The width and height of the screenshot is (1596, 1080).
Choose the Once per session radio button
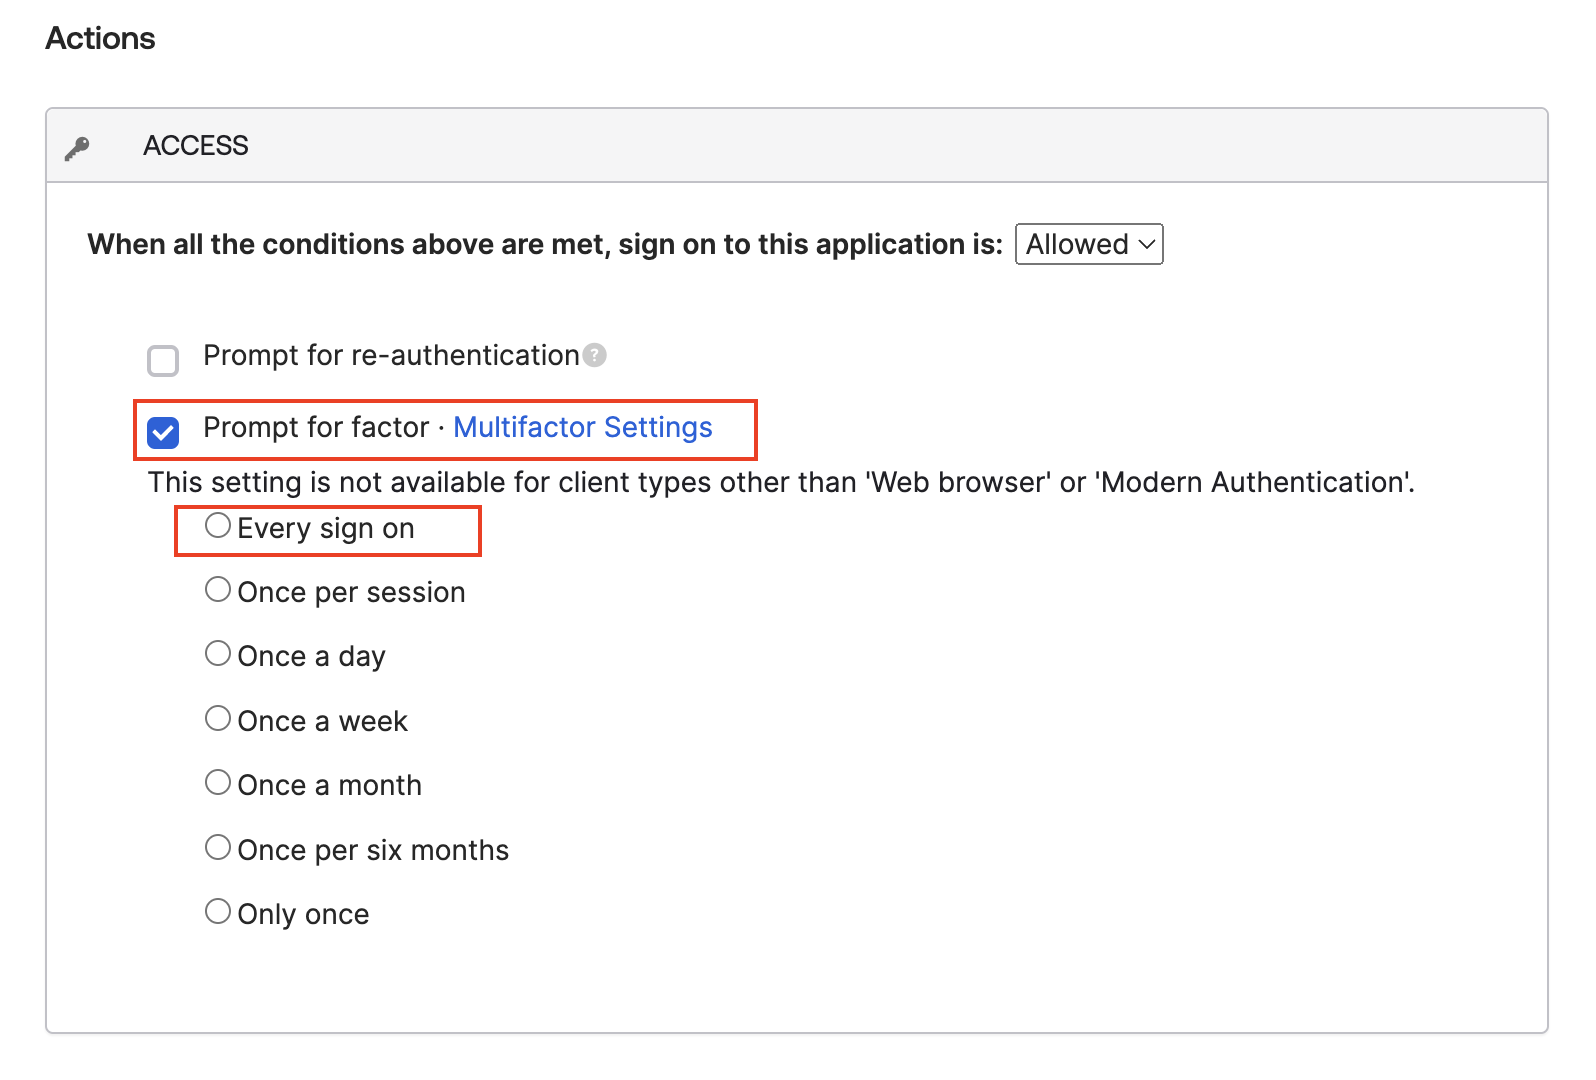click(218, 590)
